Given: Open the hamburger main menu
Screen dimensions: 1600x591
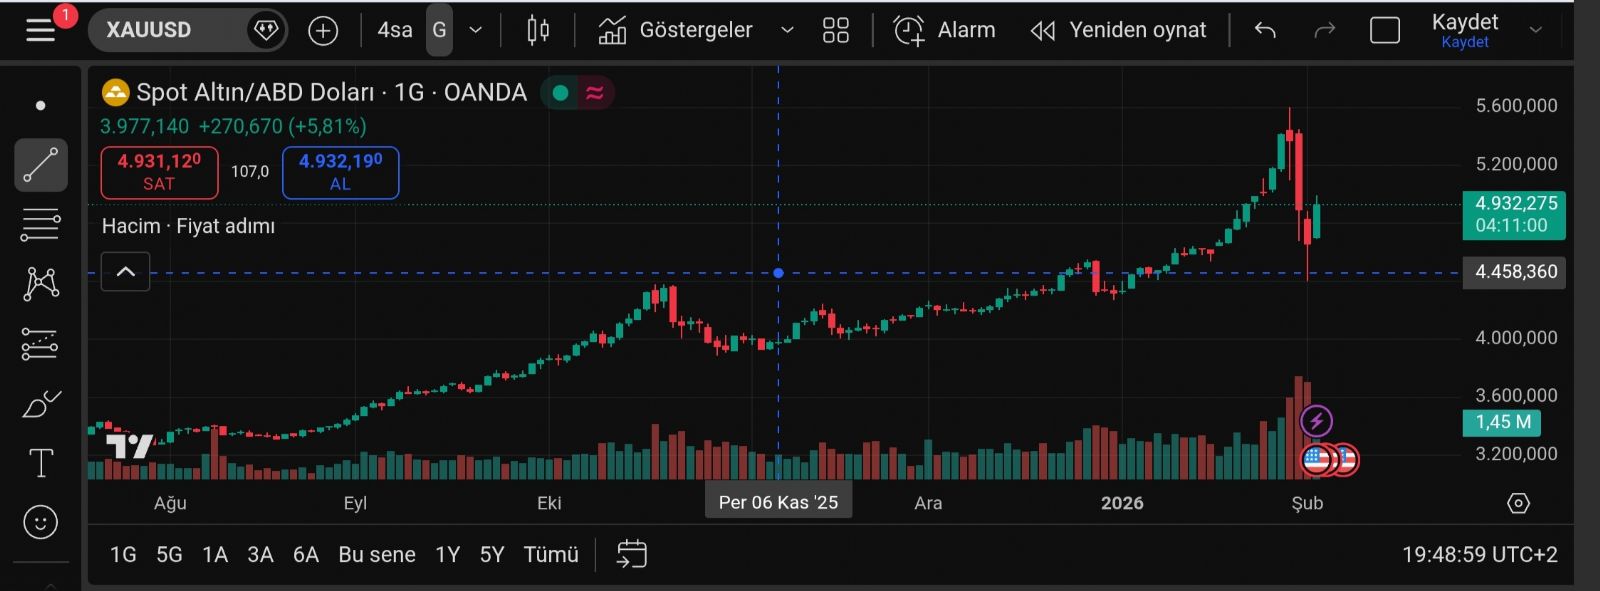Looking at the screenshot, I should tap(41, 30).
